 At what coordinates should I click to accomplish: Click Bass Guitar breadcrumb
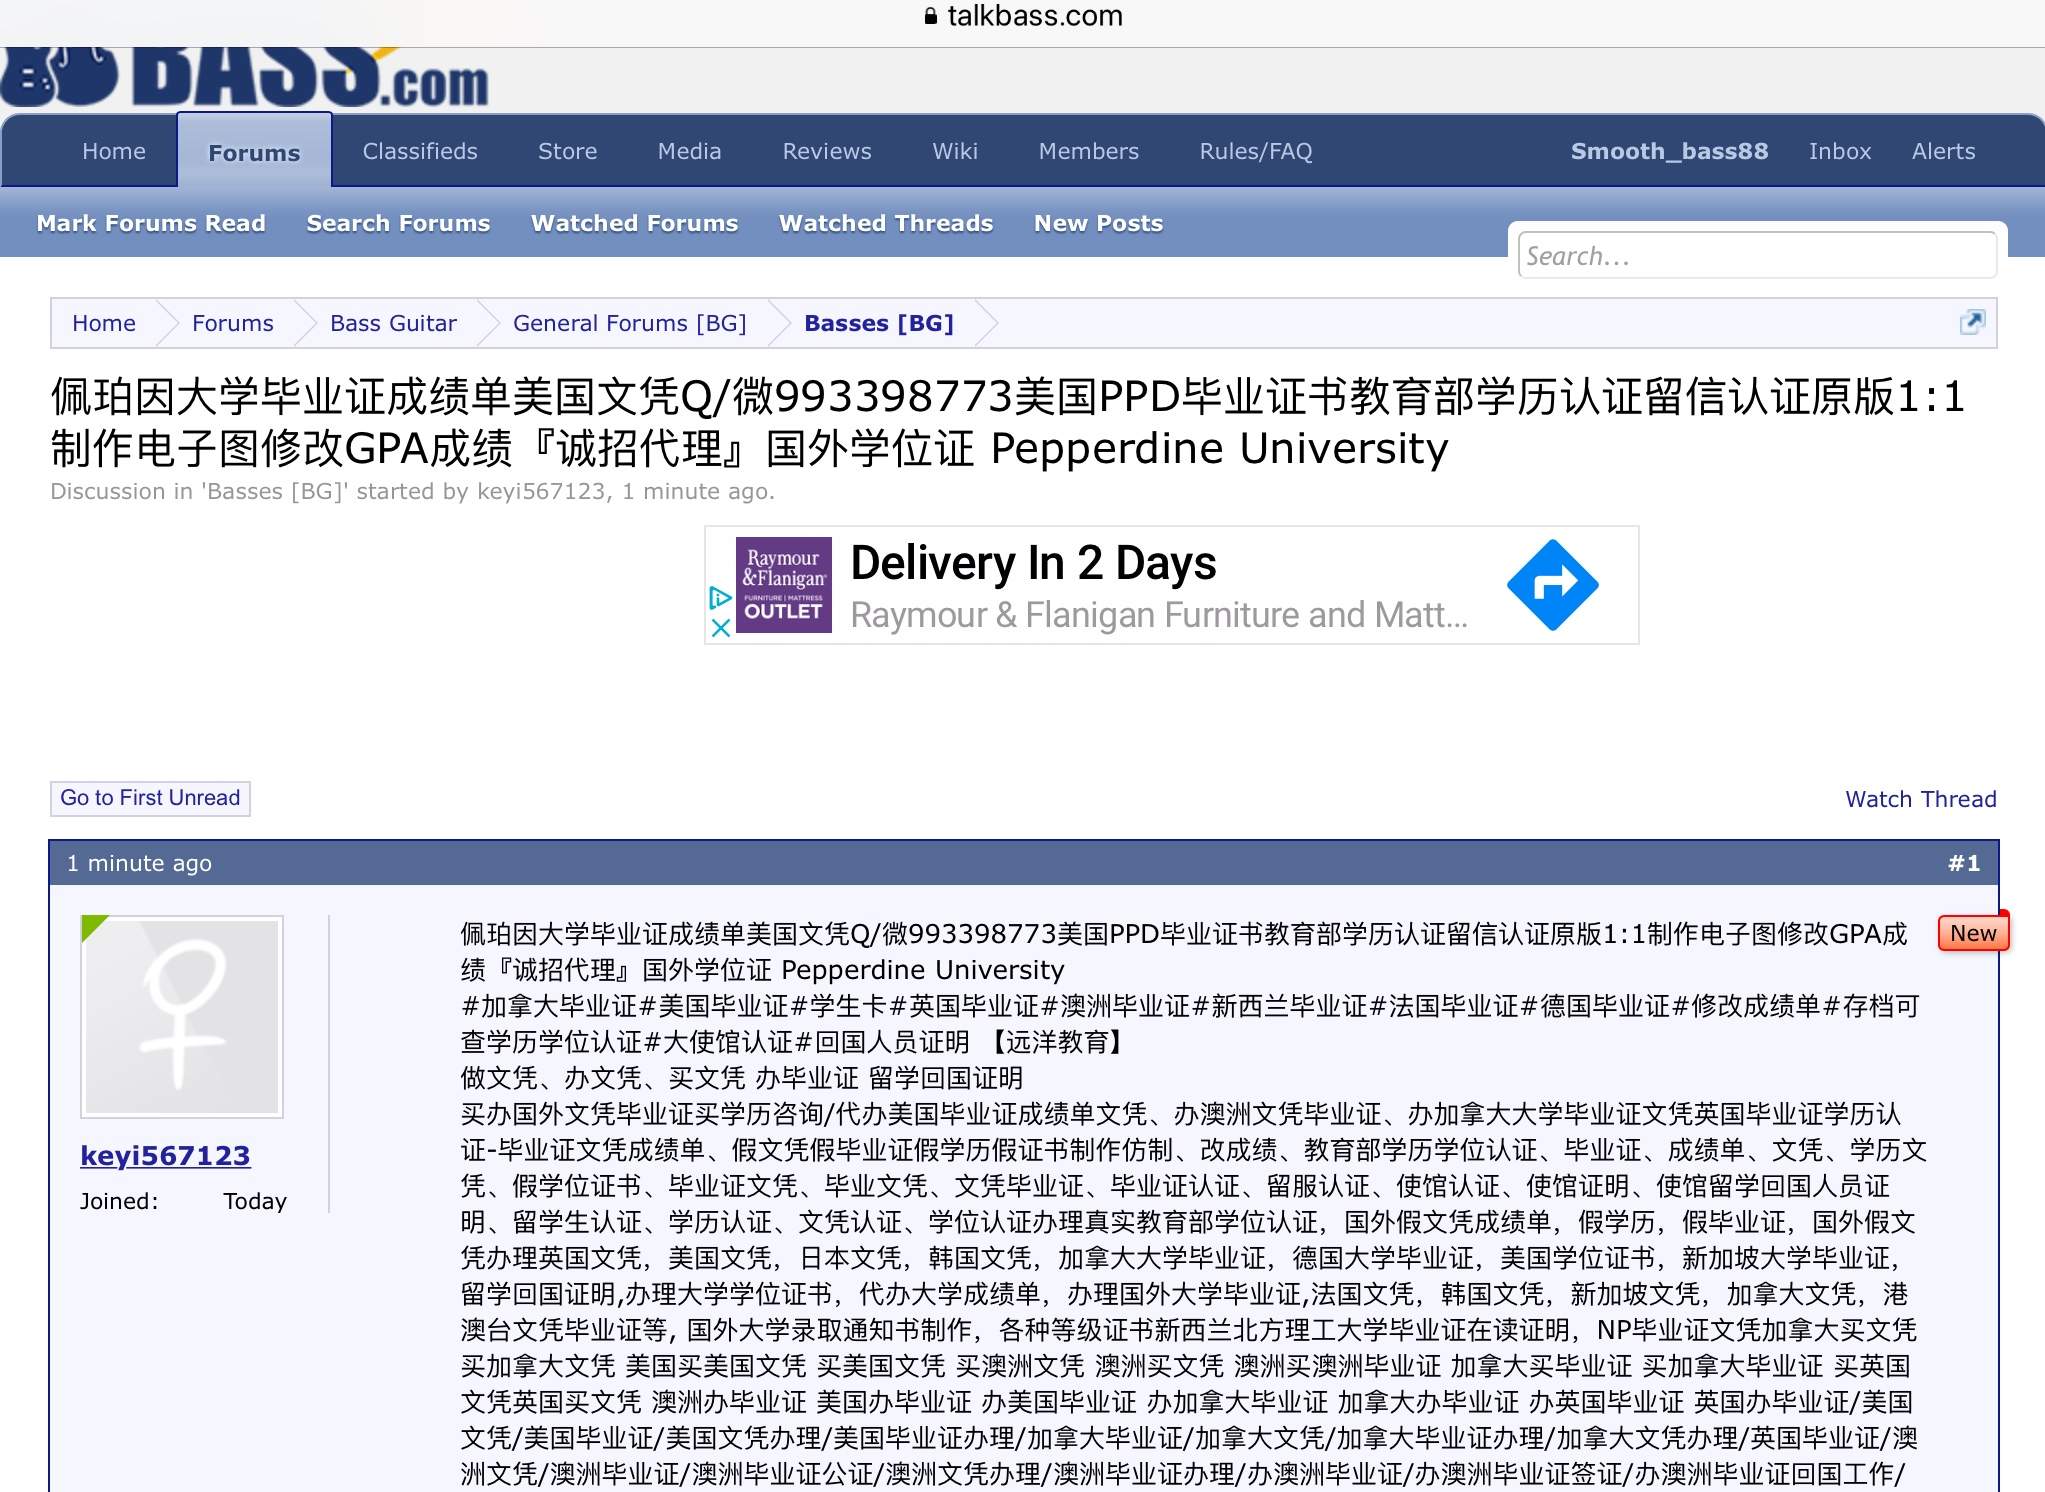click(x=393, y=323)
